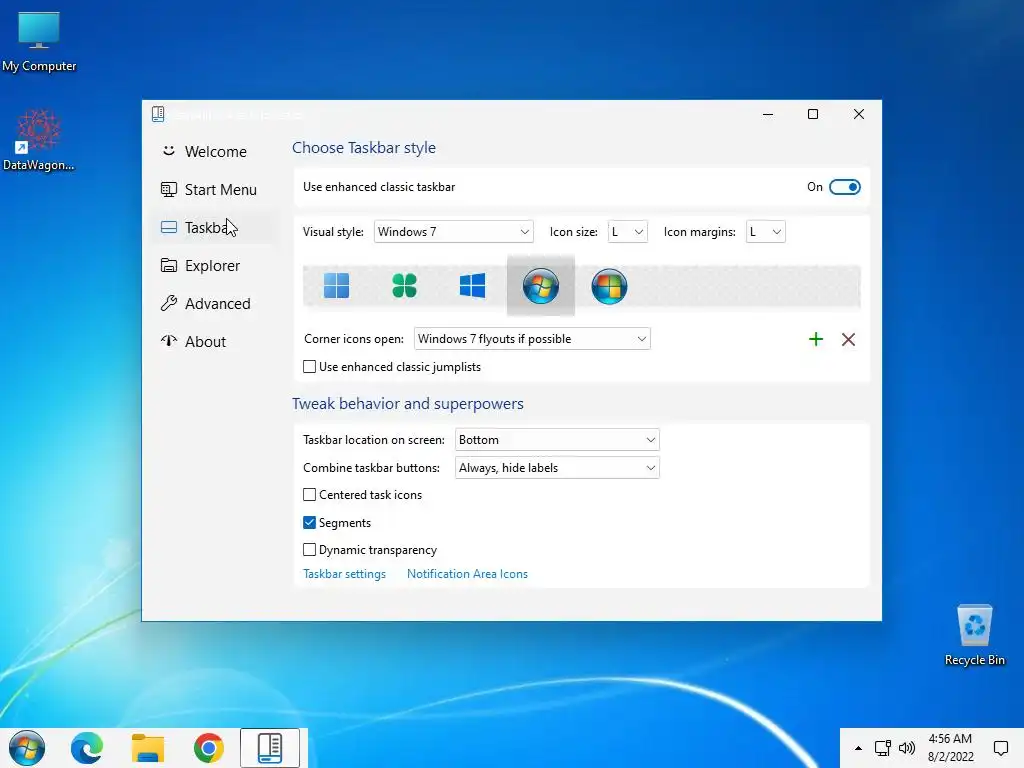The image size is (1024, 768).
Task: Expand Combine taskbar buttons dropdown
Action: tap(557, 468)
